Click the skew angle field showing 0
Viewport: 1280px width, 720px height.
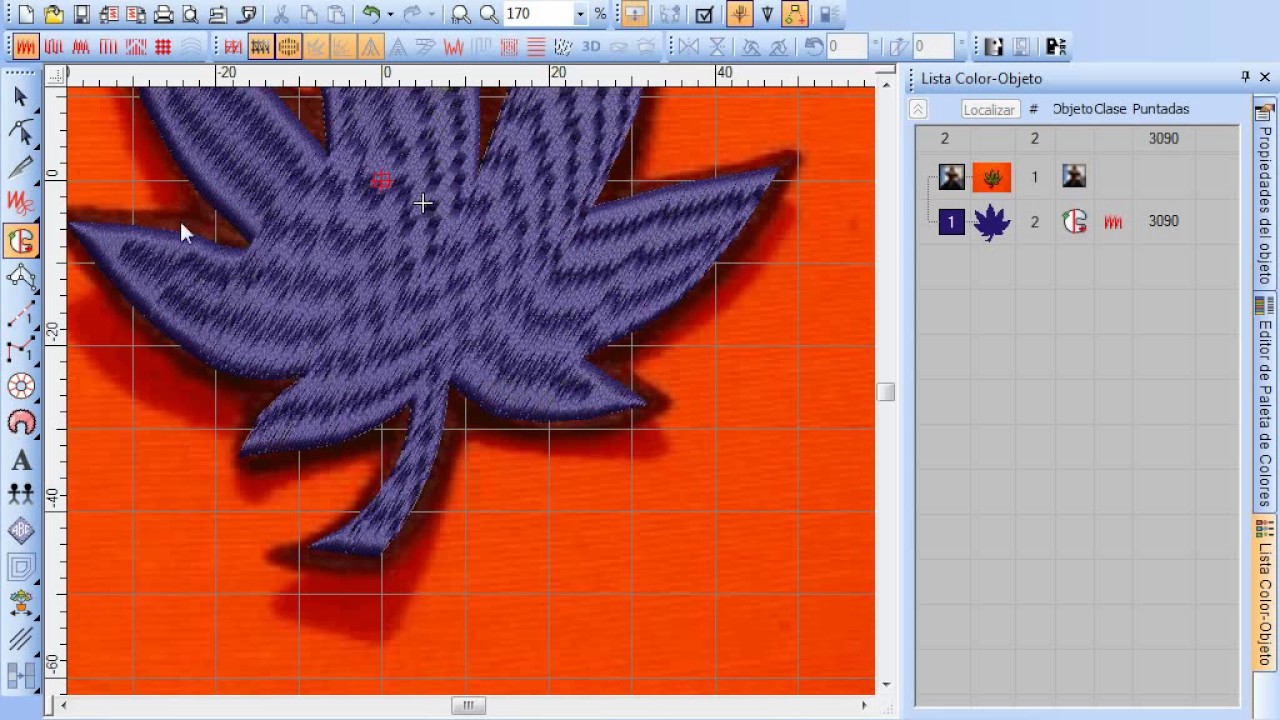[932, 46]
